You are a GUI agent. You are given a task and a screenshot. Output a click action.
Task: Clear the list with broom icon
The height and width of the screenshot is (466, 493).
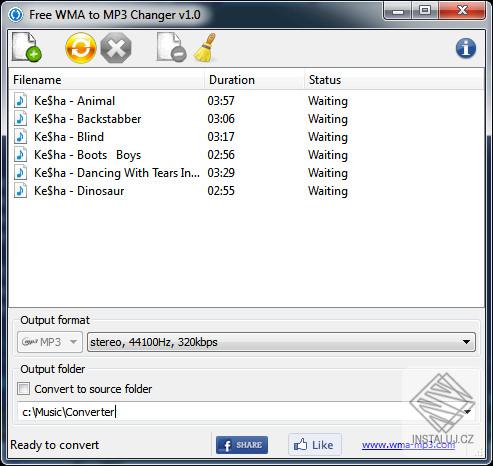[x=206, y=47]
